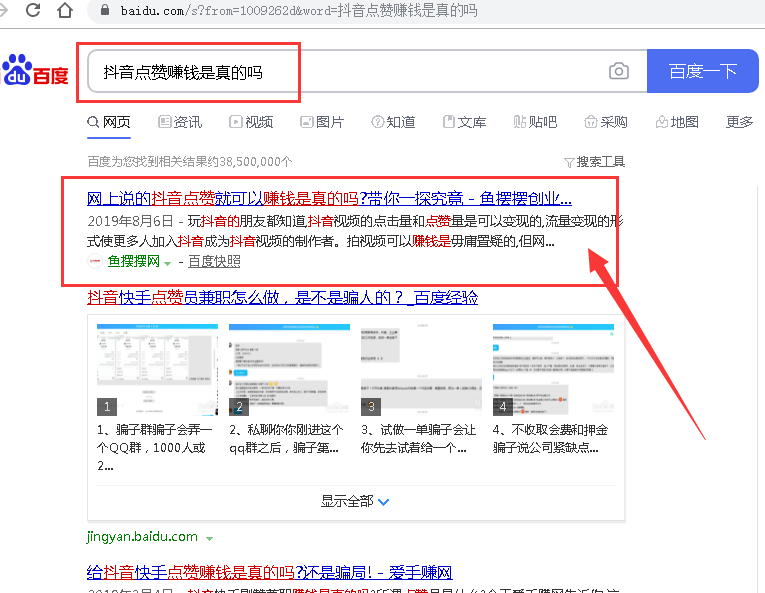This screenshot has height=593, width=765.
Task: Click the 百度一下 search button
Action: point(703,71)
